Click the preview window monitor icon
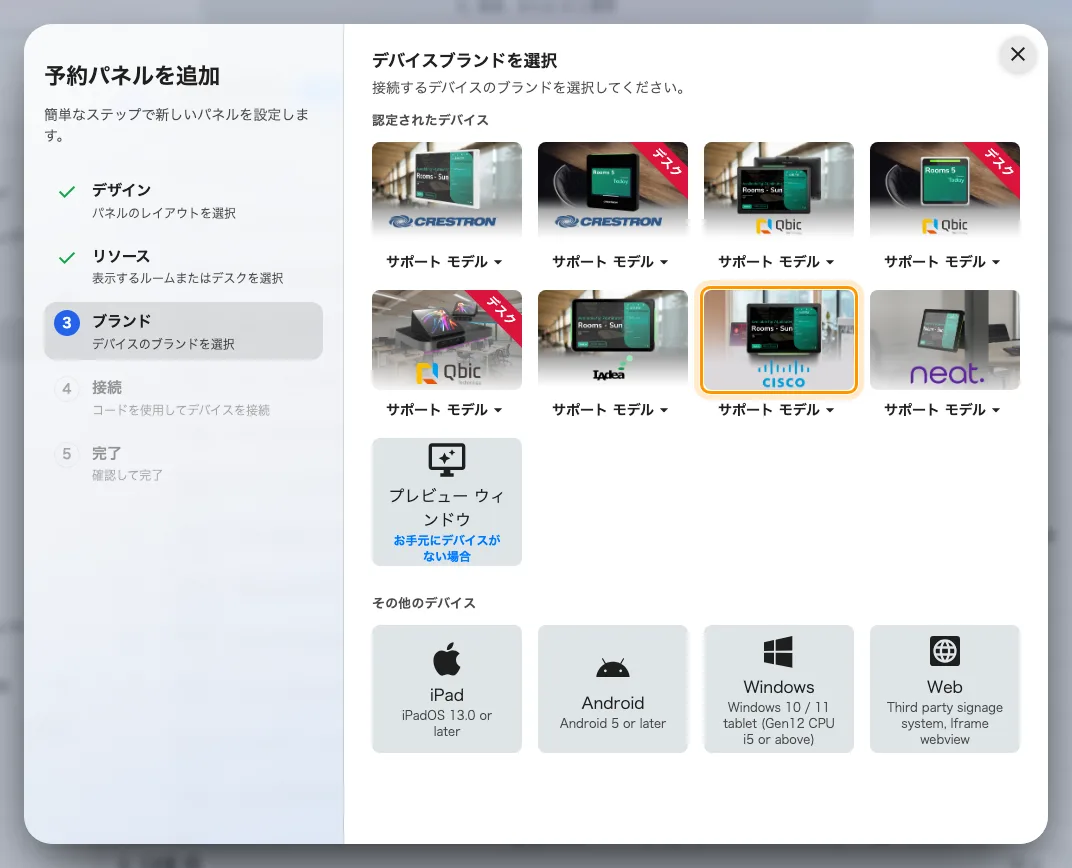The image size is (1072, 868). (x=446, y=460)
